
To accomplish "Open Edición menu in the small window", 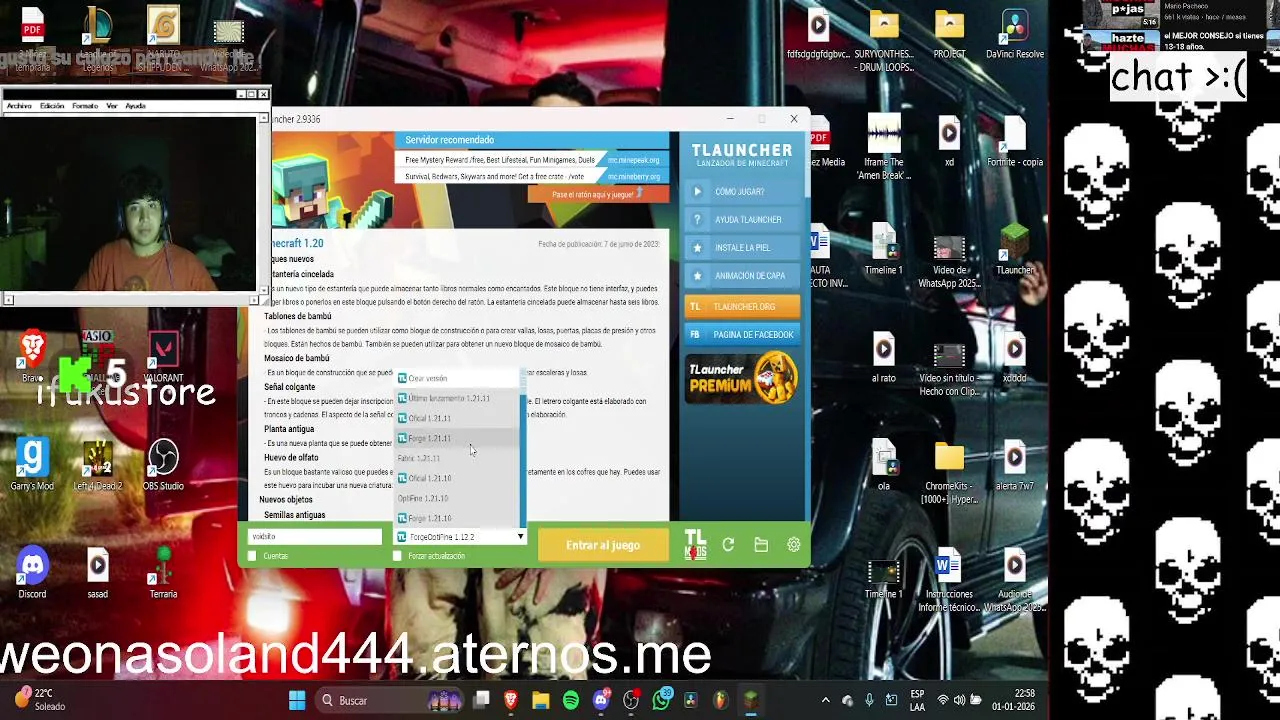I will point(52,106).
